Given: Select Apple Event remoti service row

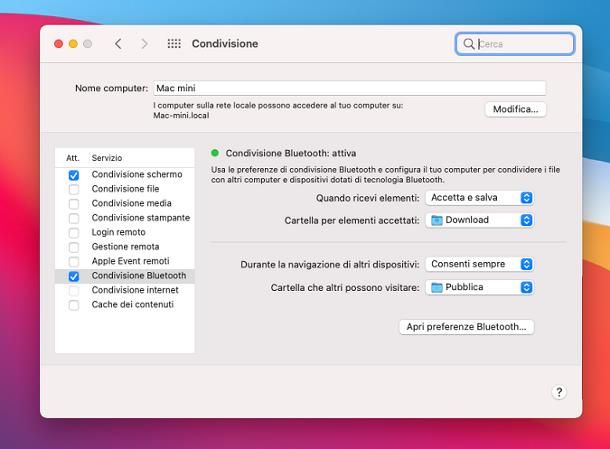Looking at the screenshot, I should 124,261.
